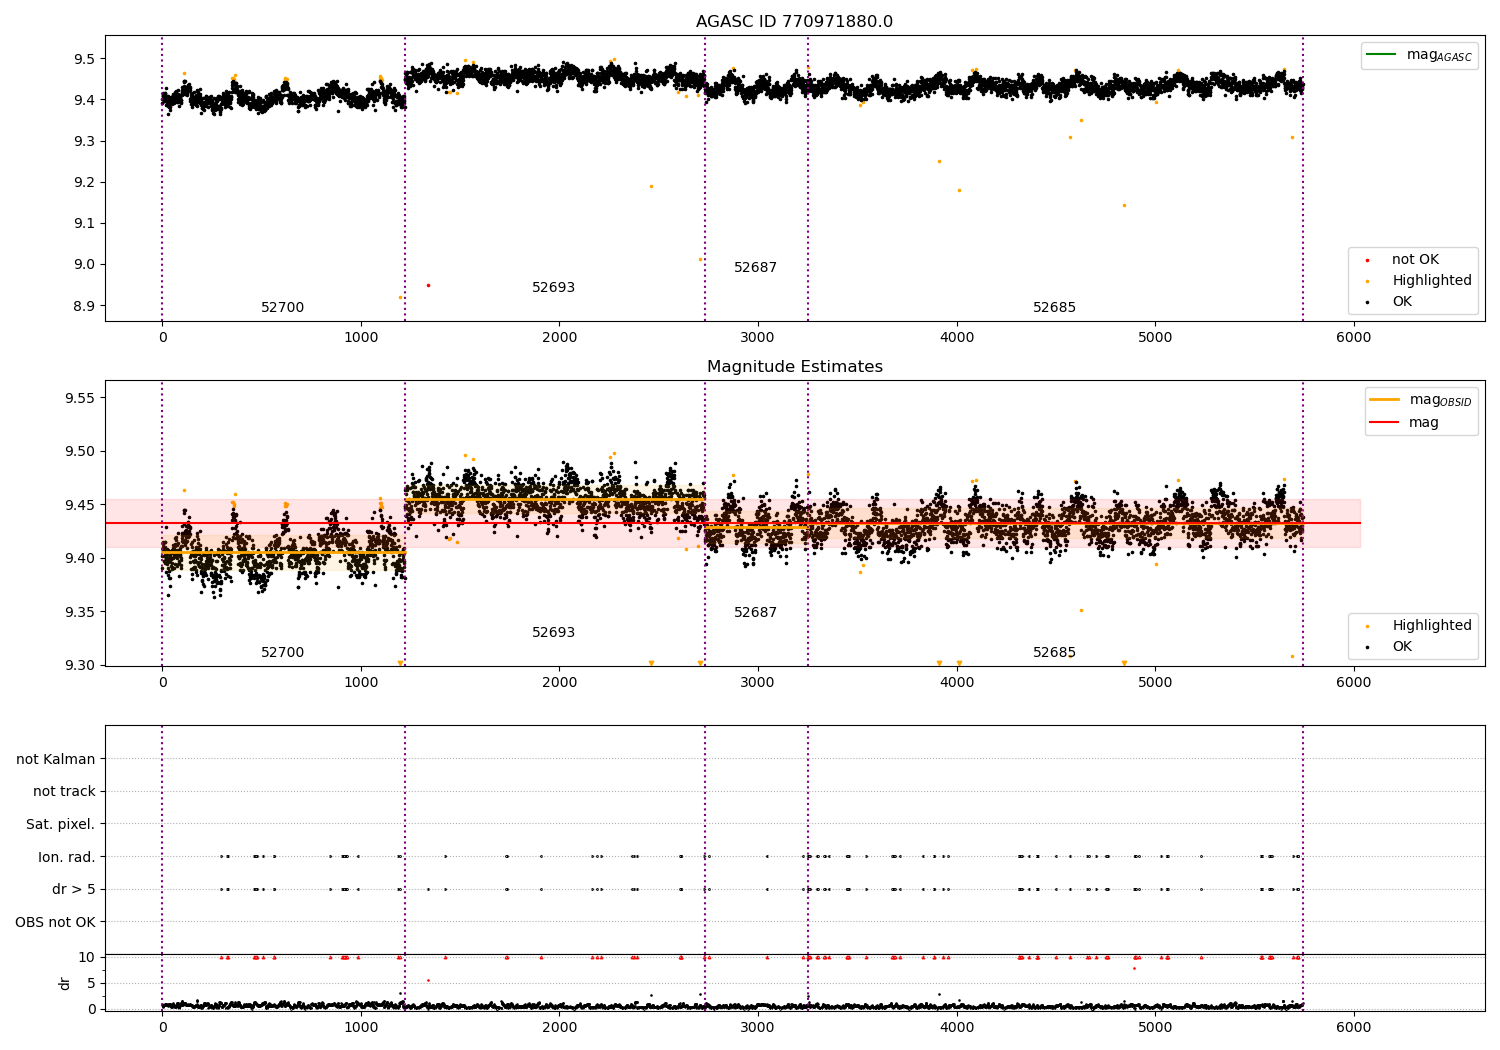Screen dimensions: 1500x1050
Task: Click OBSID label 52685 in top plot
Action: coord(1054,308)
